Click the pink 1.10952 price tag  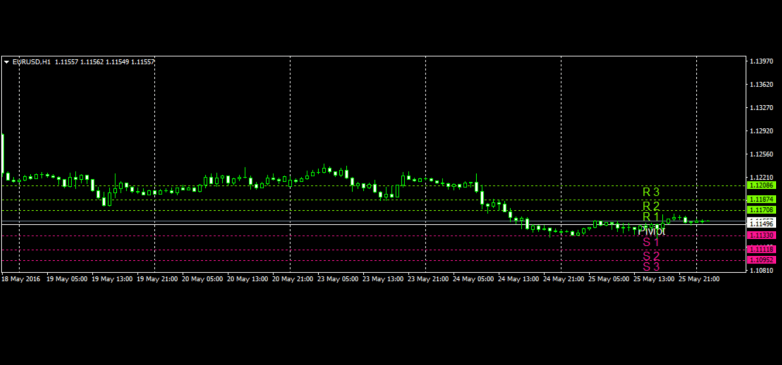coord(762,260)
